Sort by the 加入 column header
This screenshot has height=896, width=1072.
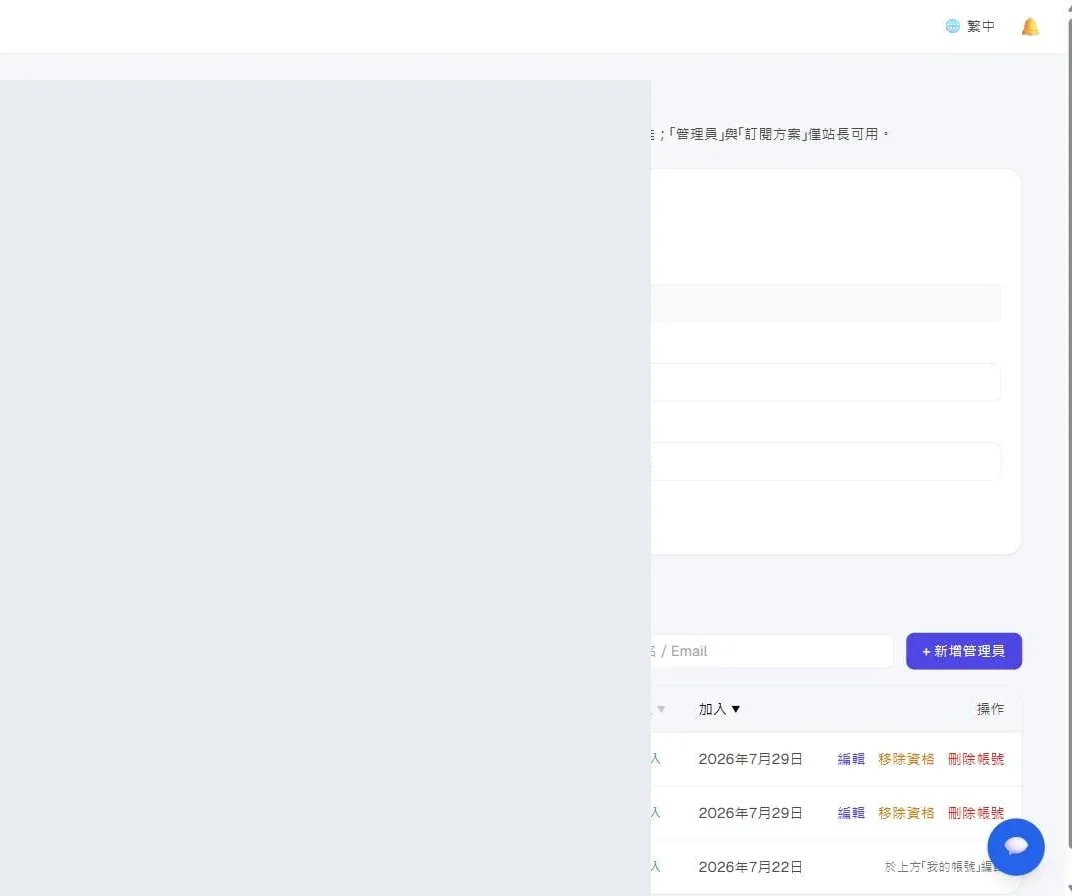[719, 709]
